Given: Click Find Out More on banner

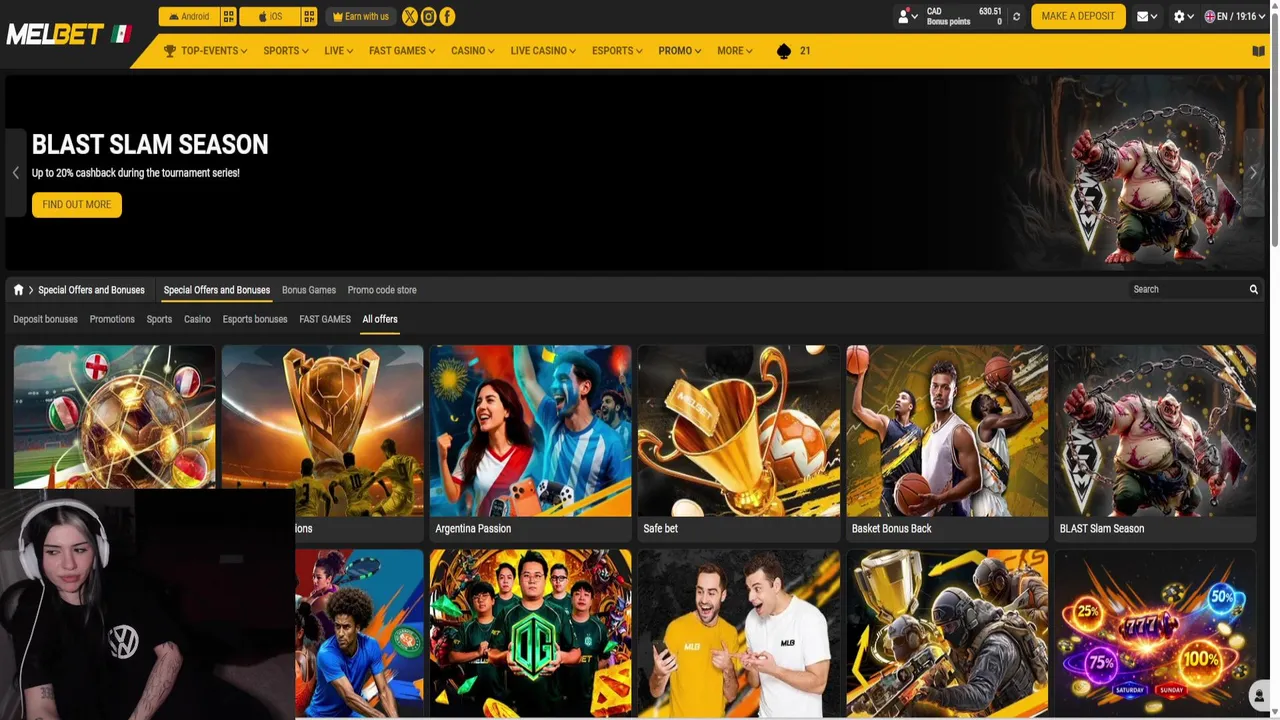Looking at the screenshot, I should [x=77, y=204].
